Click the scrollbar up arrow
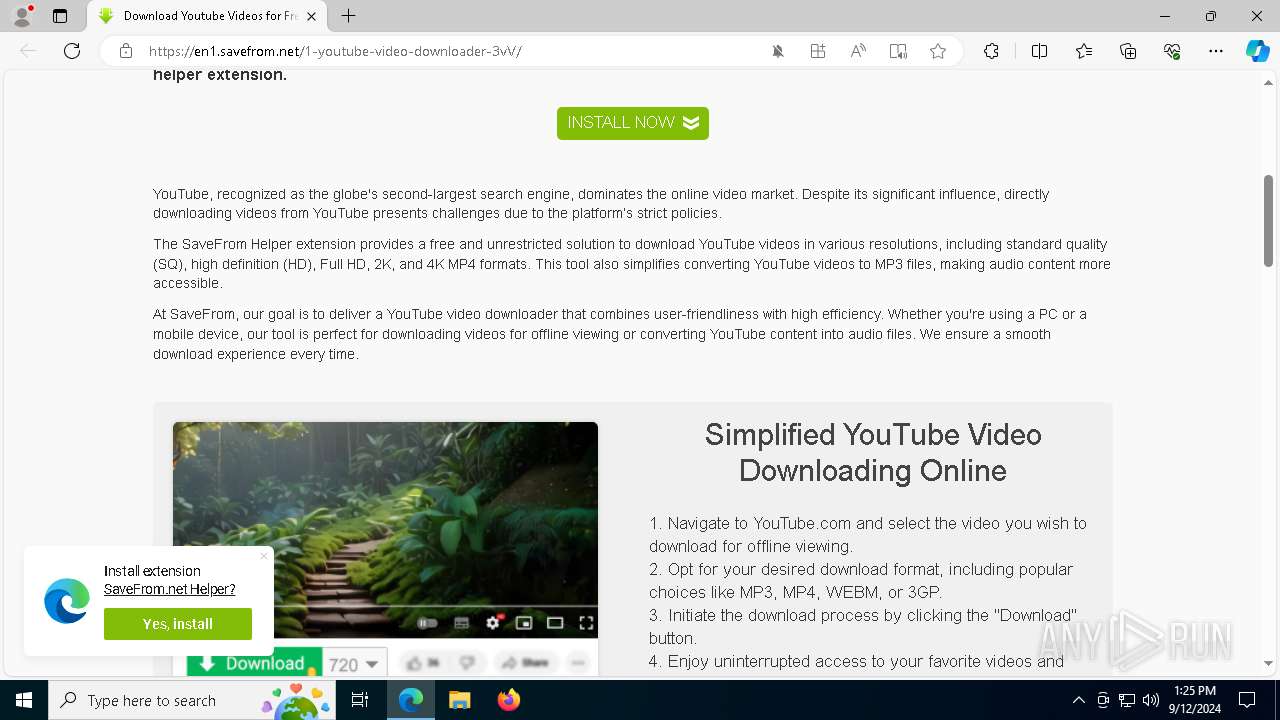The image size is (1280, 720). pyautogui.click(x=1268, y=83)
